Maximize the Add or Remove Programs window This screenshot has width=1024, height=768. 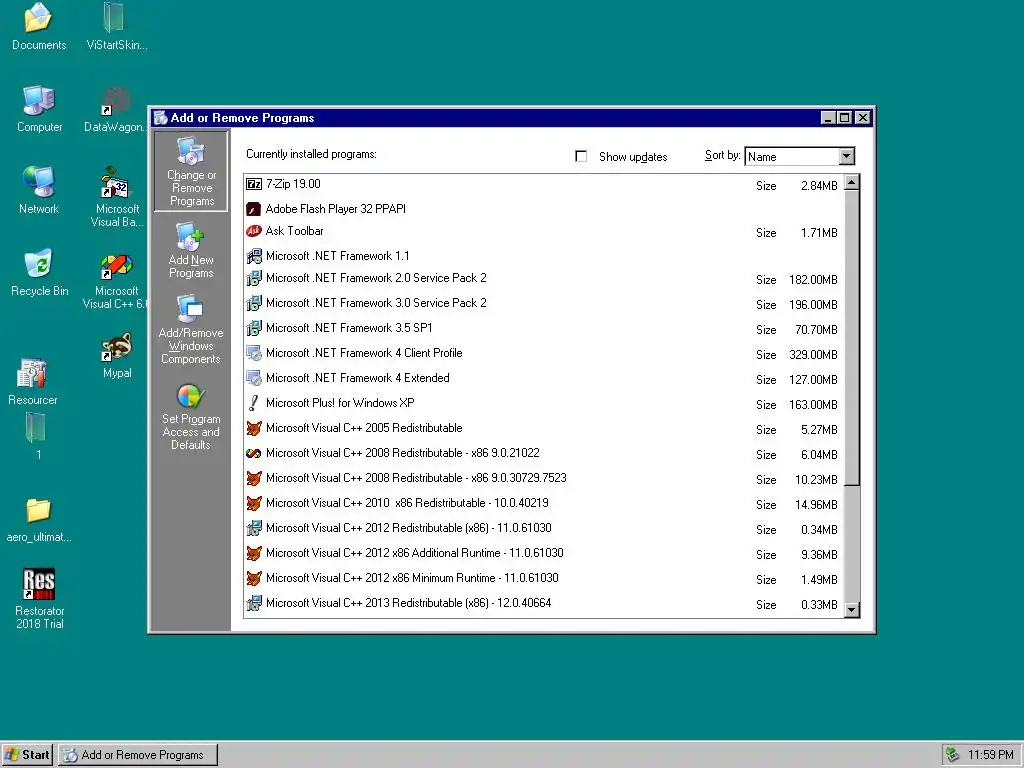(844, 118)
